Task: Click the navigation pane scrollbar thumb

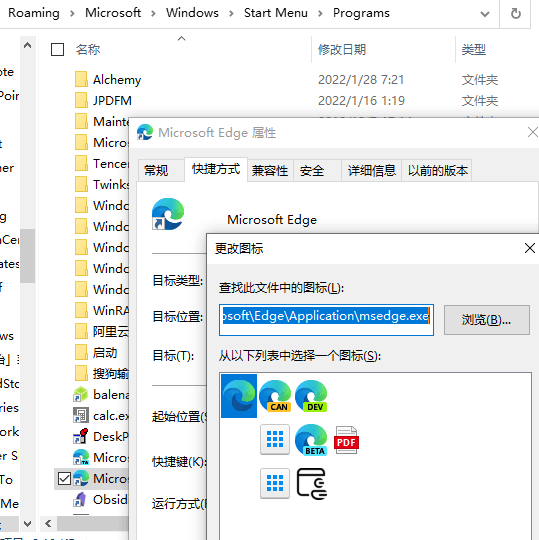Action: tap(27, 256)
